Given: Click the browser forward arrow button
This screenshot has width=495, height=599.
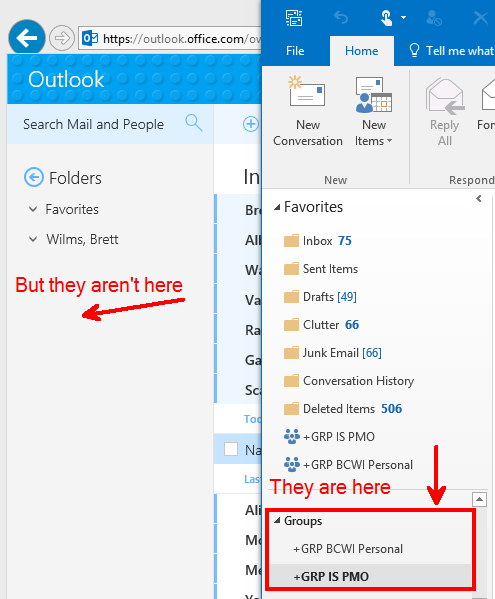Looking at the screenshot, I should coord(62,38).
